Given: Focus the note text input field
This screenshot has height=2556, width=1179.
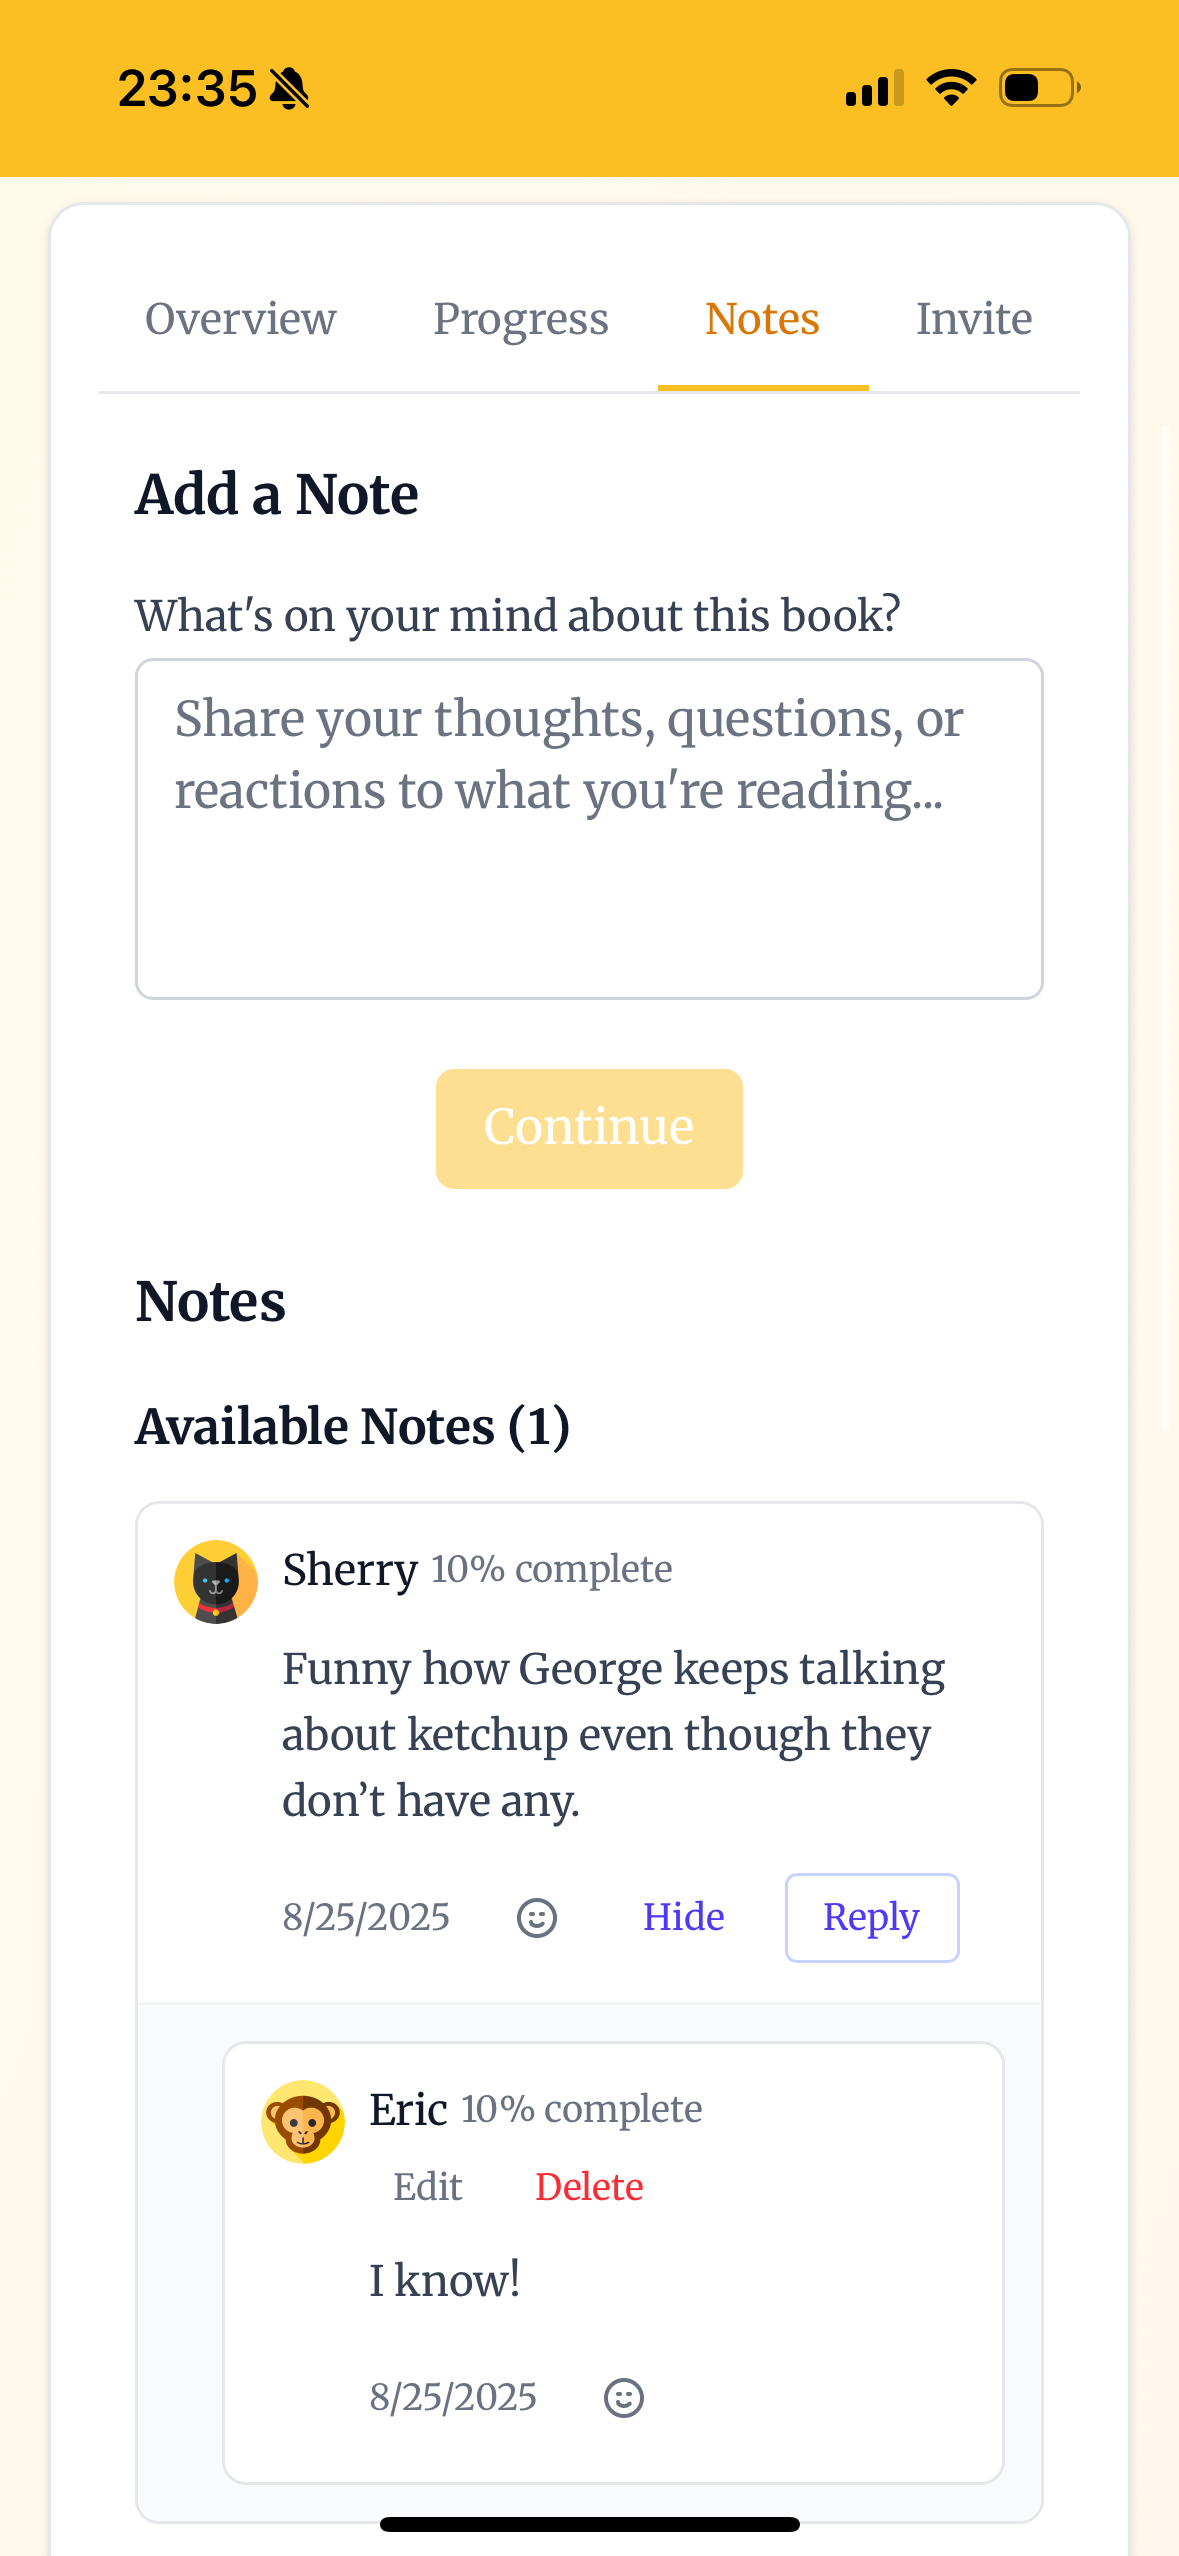Looking at the screenshot, I should point(589,828).
